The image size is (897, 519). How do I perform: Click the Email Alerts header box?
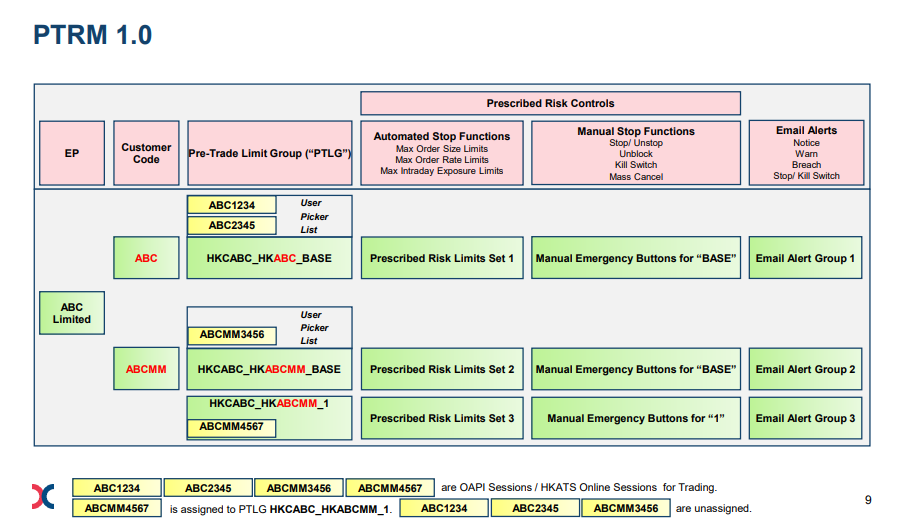tap(807, 153)
